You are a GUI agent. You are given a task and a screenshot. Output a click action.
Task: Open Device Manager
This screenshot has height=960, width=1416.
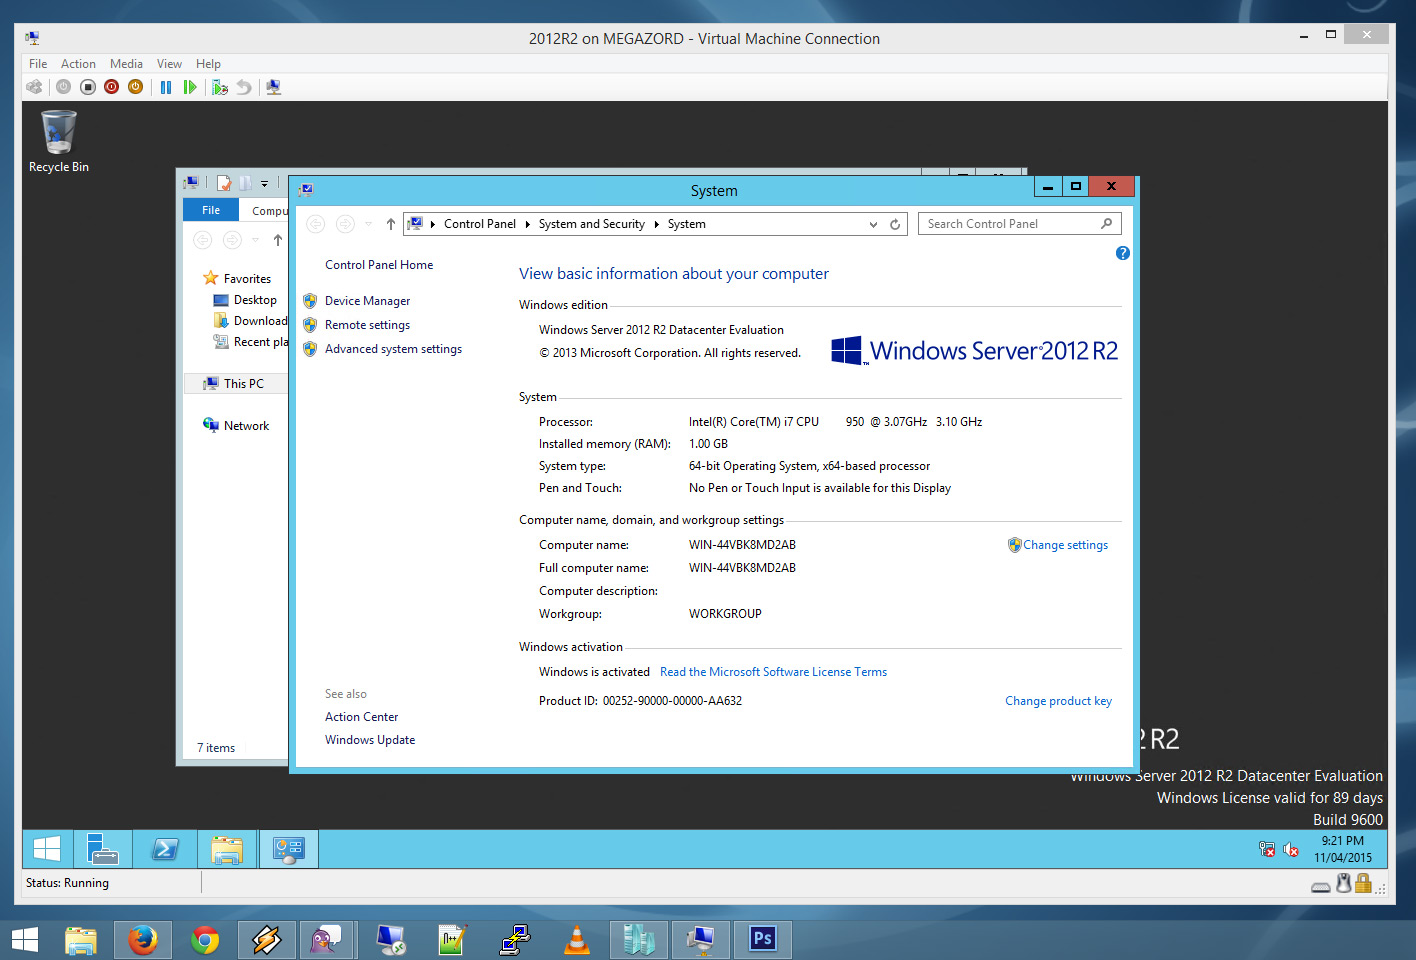pos(367,301)
